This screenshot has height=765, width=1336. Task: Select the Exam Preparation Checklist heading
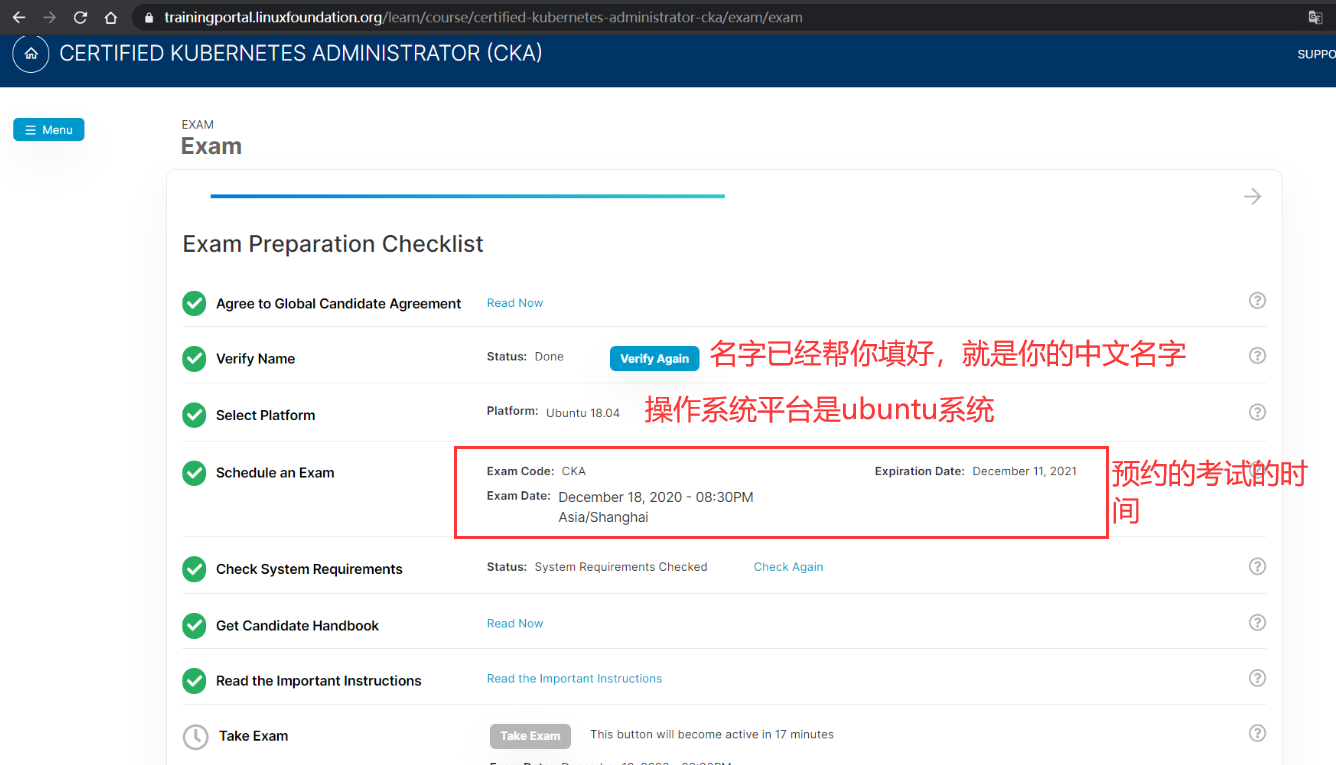(x=333, y=244)
